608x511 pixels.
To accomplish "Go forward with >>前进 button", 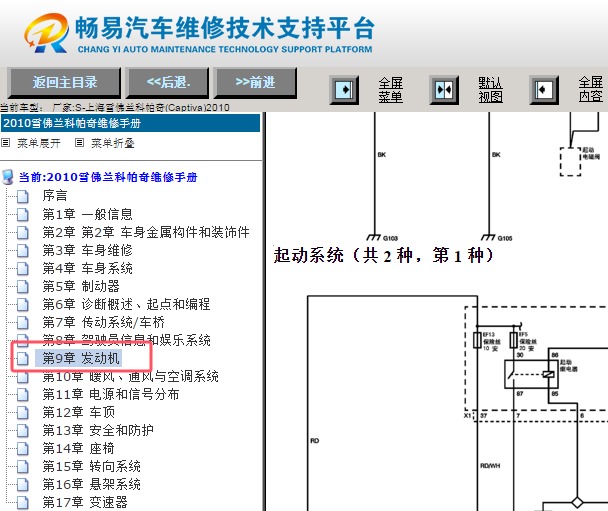I will (x=255, y=83).
